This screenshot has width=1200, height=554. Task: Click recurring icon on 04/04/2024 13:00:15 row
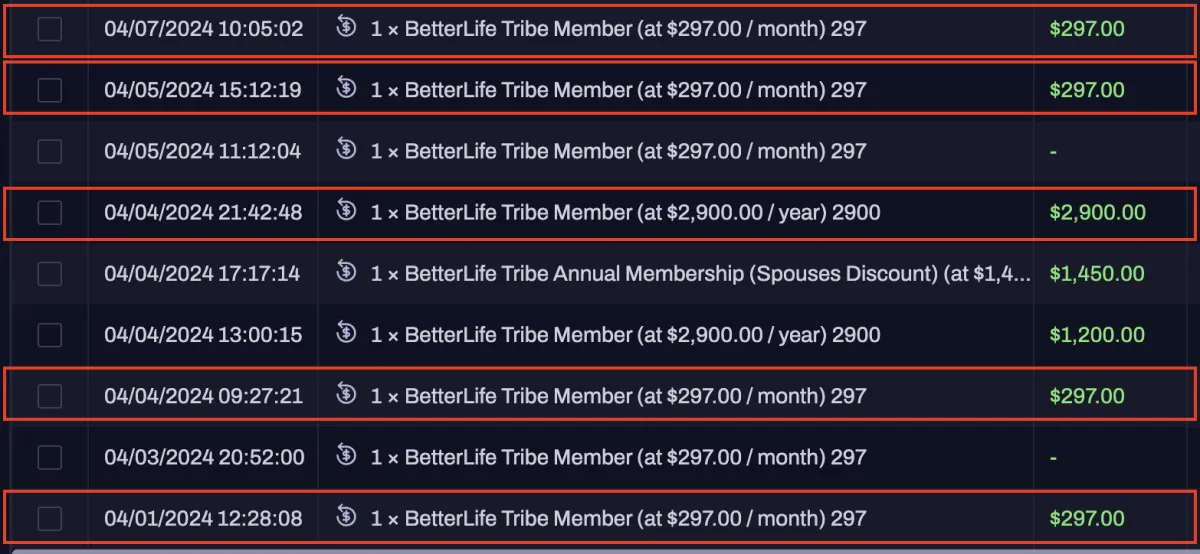tap(347, 334)
